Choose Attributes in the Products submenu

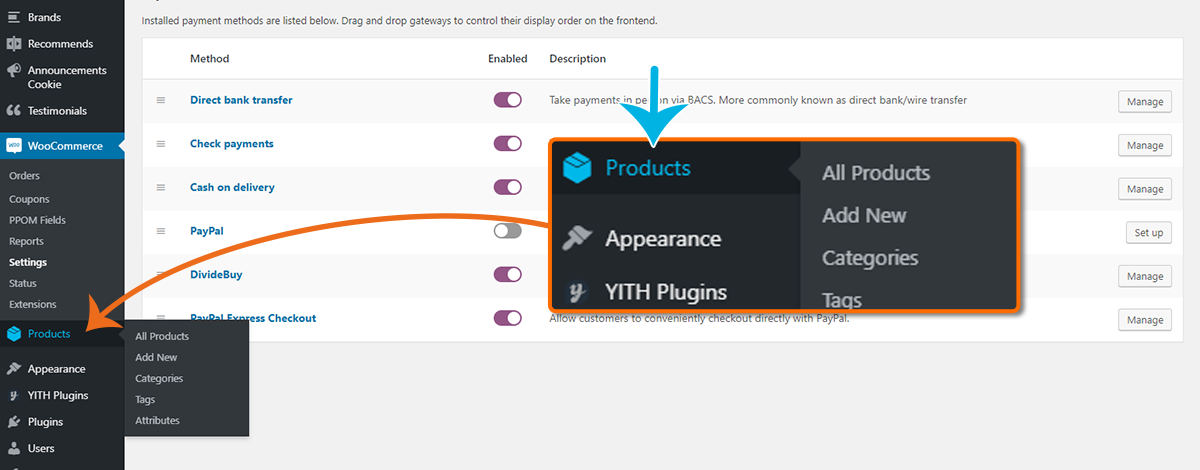pyautogui.click(x=157, y=420)
